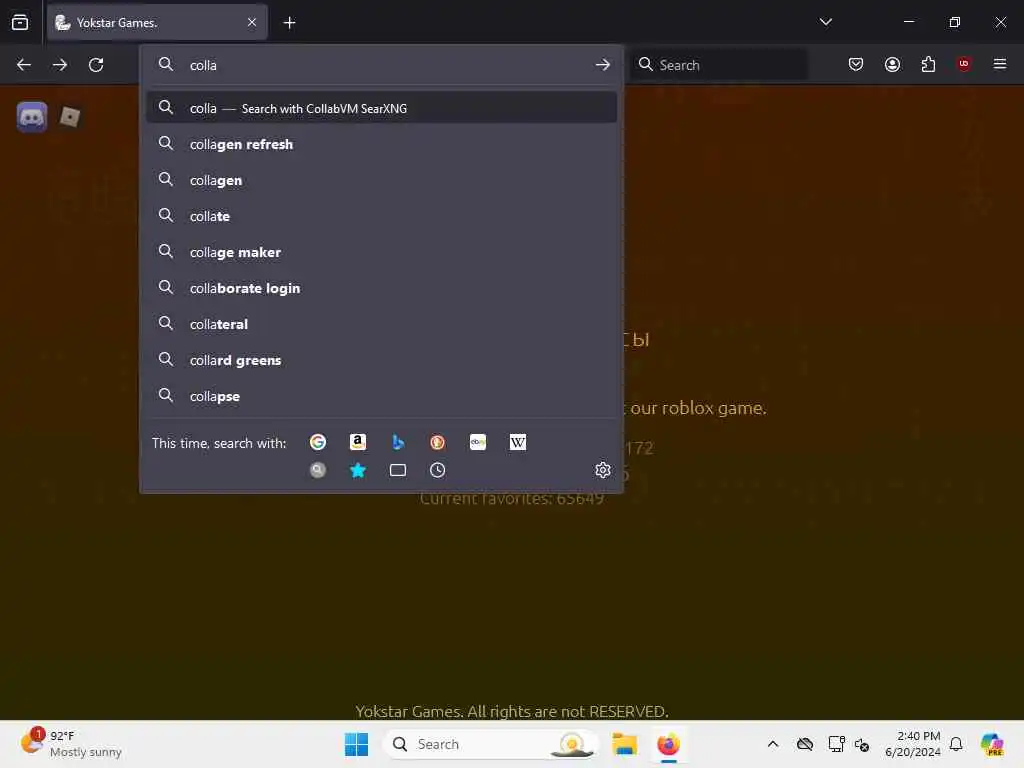Go back to the previous page
Screen dimensions: 1024x768
[x=24, y=65]
